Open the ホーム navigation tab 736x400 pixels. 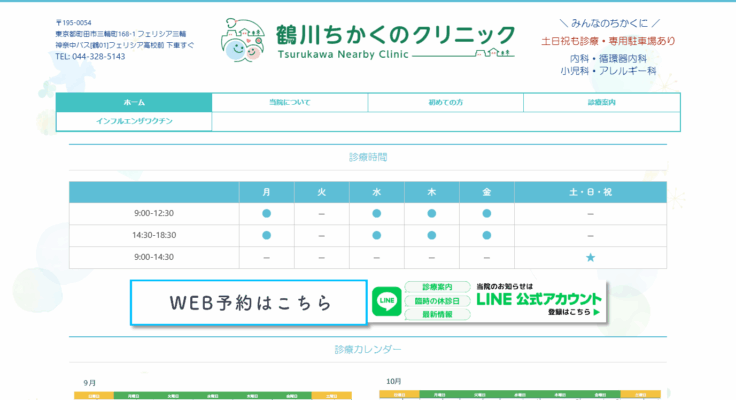(134, 102)
